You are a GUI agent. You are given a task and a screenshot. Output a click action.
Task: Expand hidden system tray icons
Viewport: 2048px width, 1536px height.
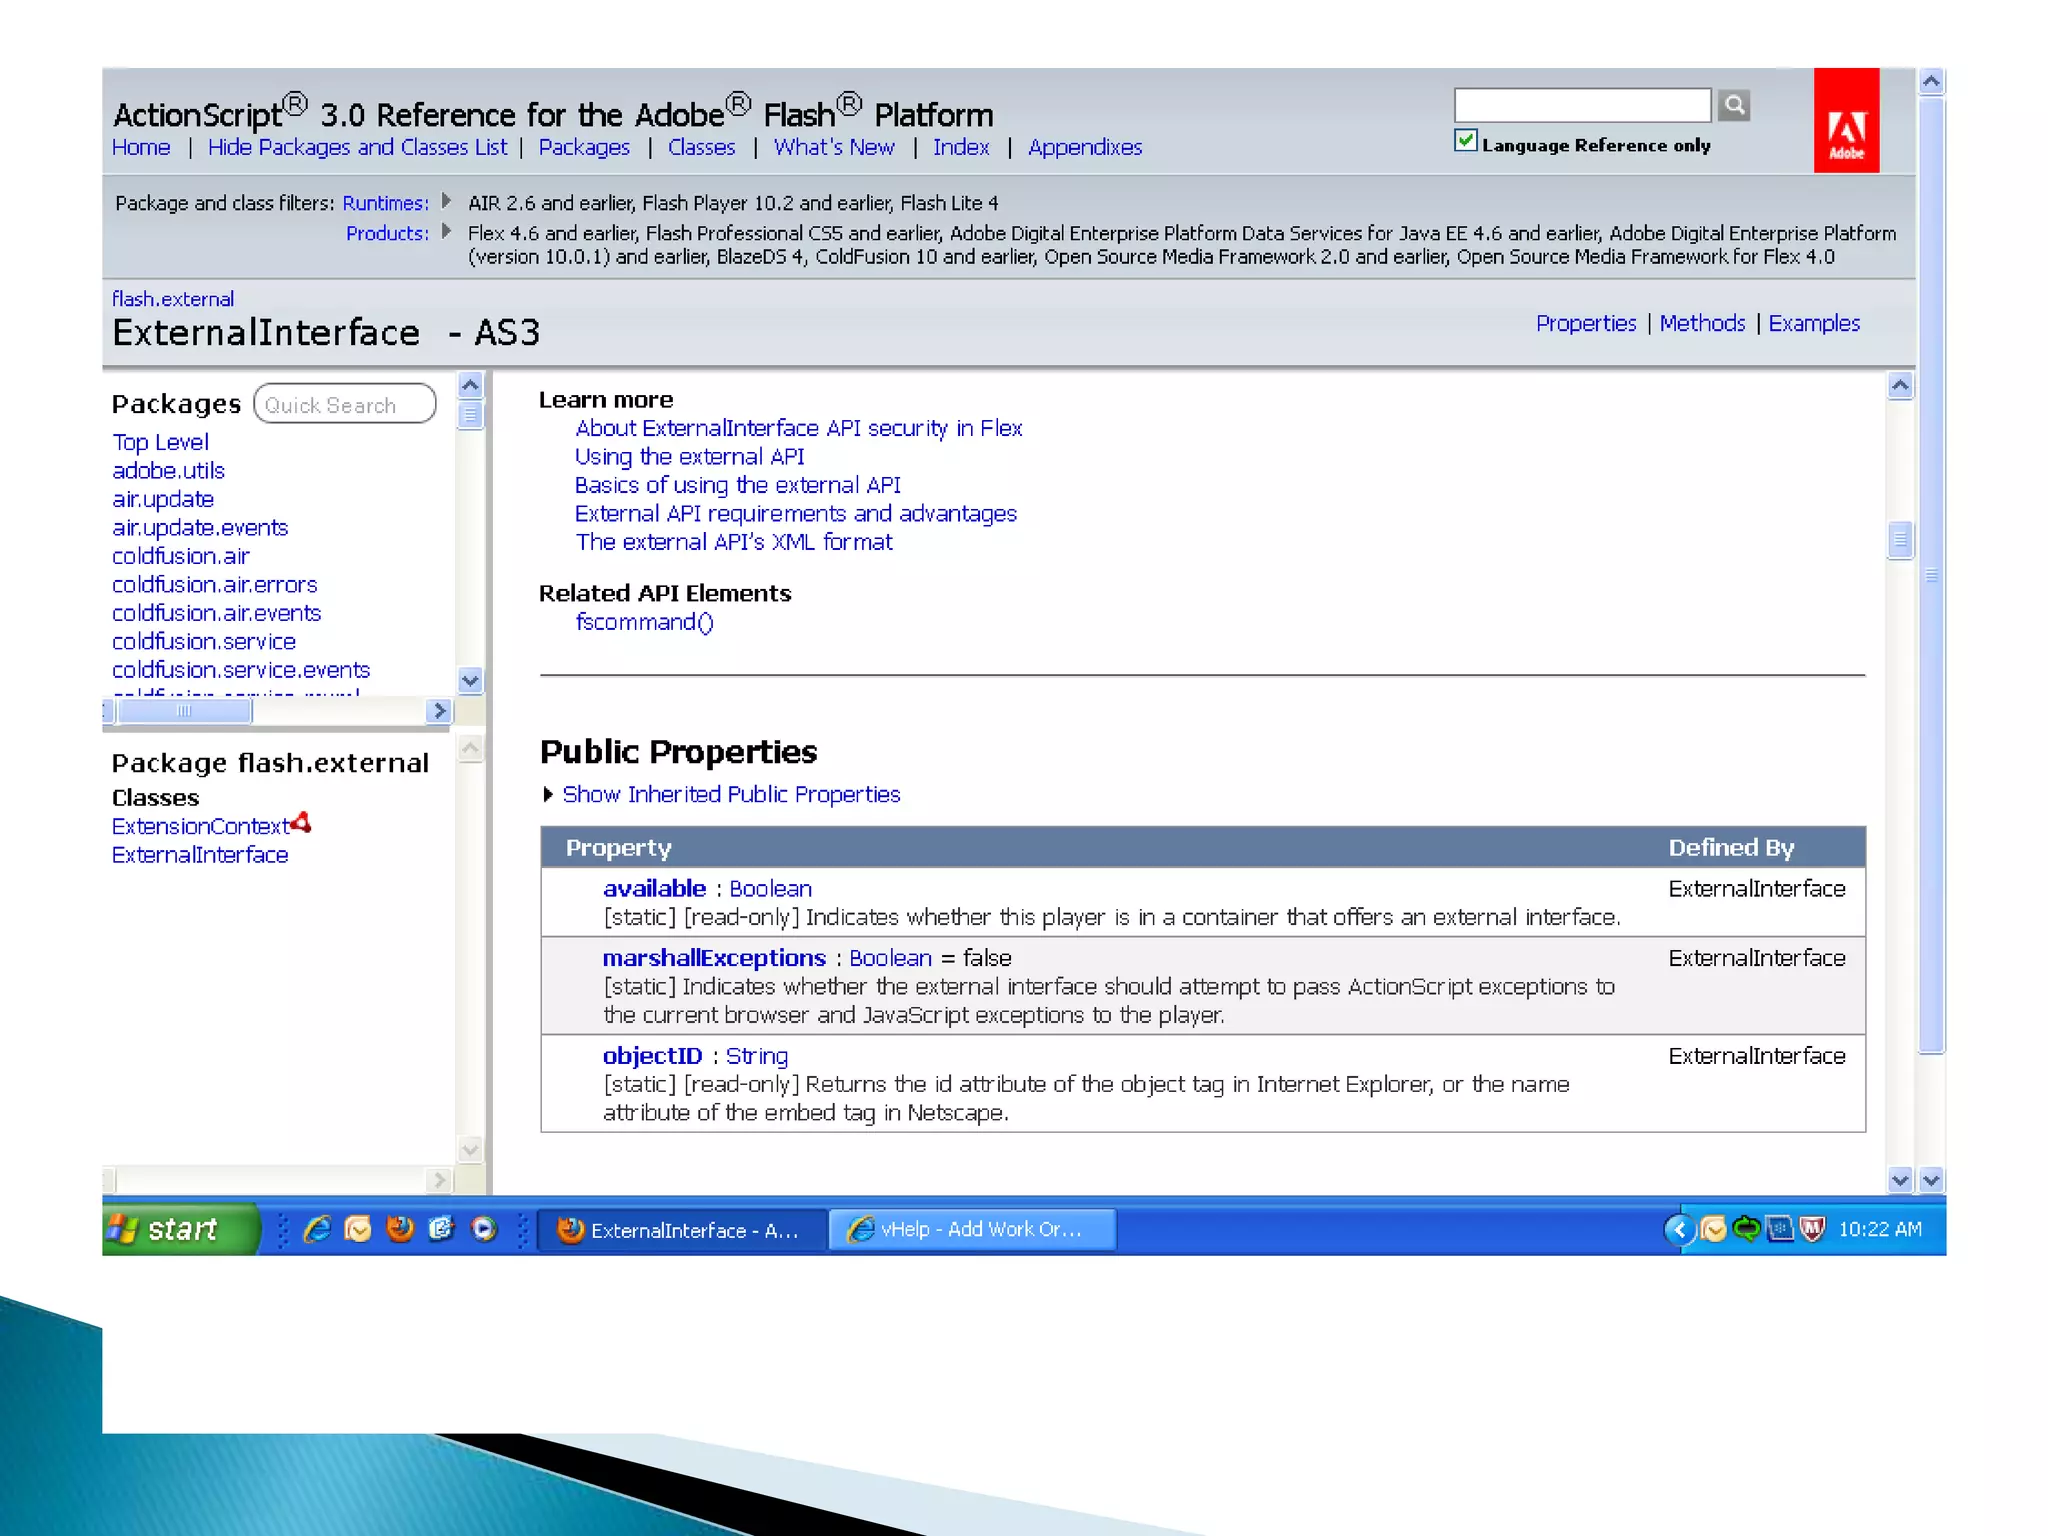tap(1678, 1229)
